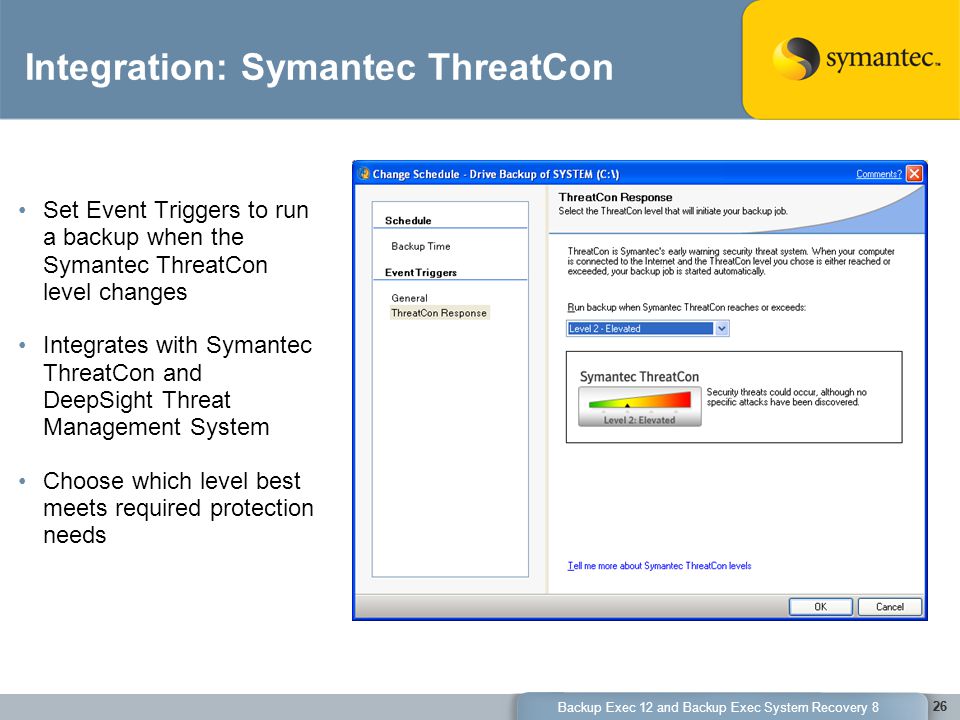Click the ThreatCon Response header text
The image size is (960, 720).
pyautogui.click(x=615, y=197)
